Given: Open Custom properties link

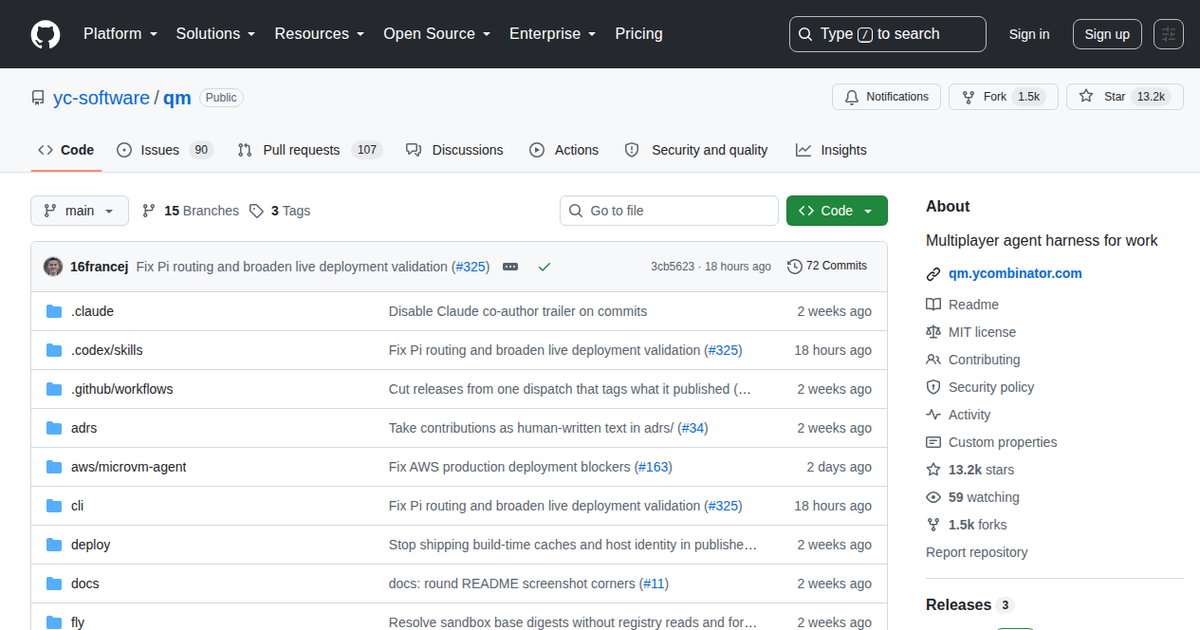Looking at the screenshot, I should (991, 442).
